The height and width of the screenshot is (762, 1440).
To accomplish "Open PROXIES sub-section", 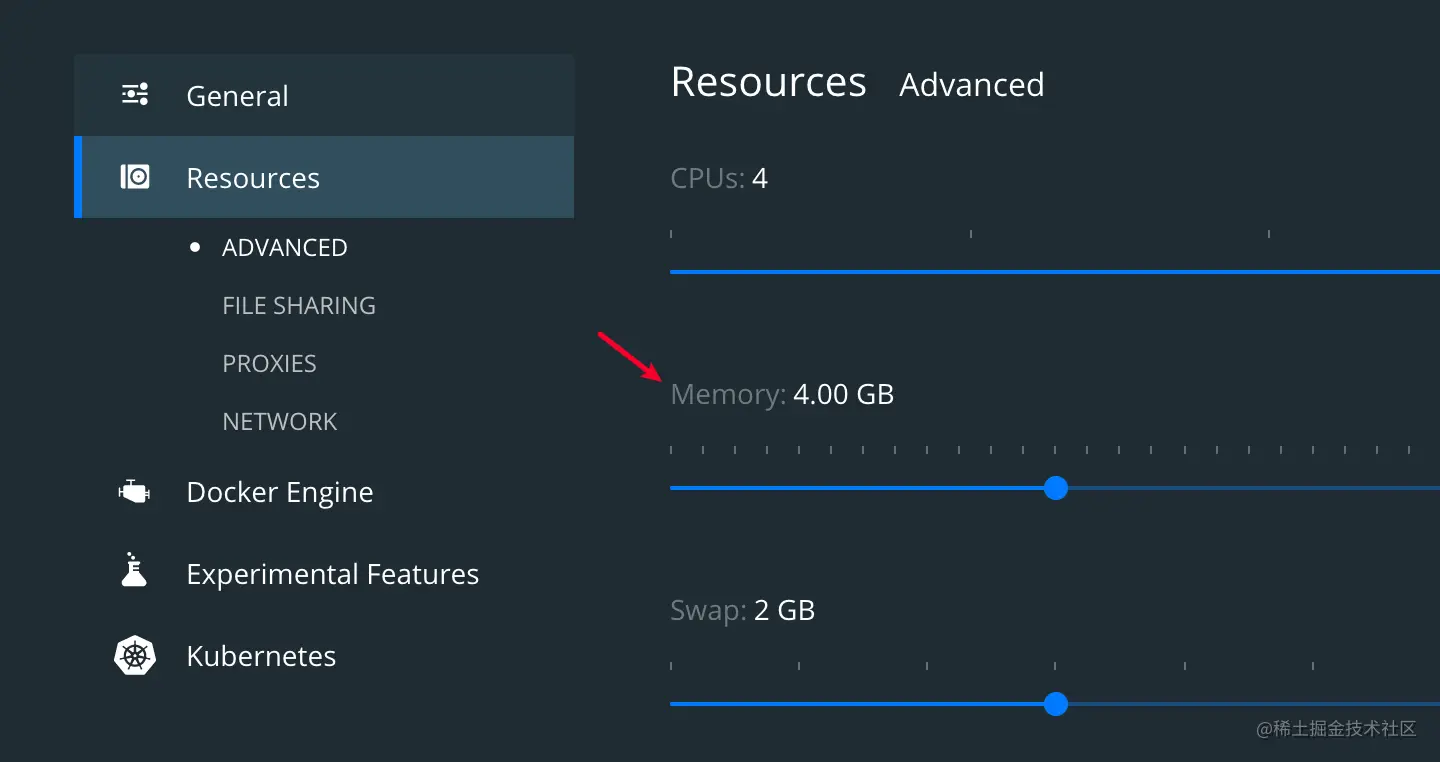I will (269, 364).
